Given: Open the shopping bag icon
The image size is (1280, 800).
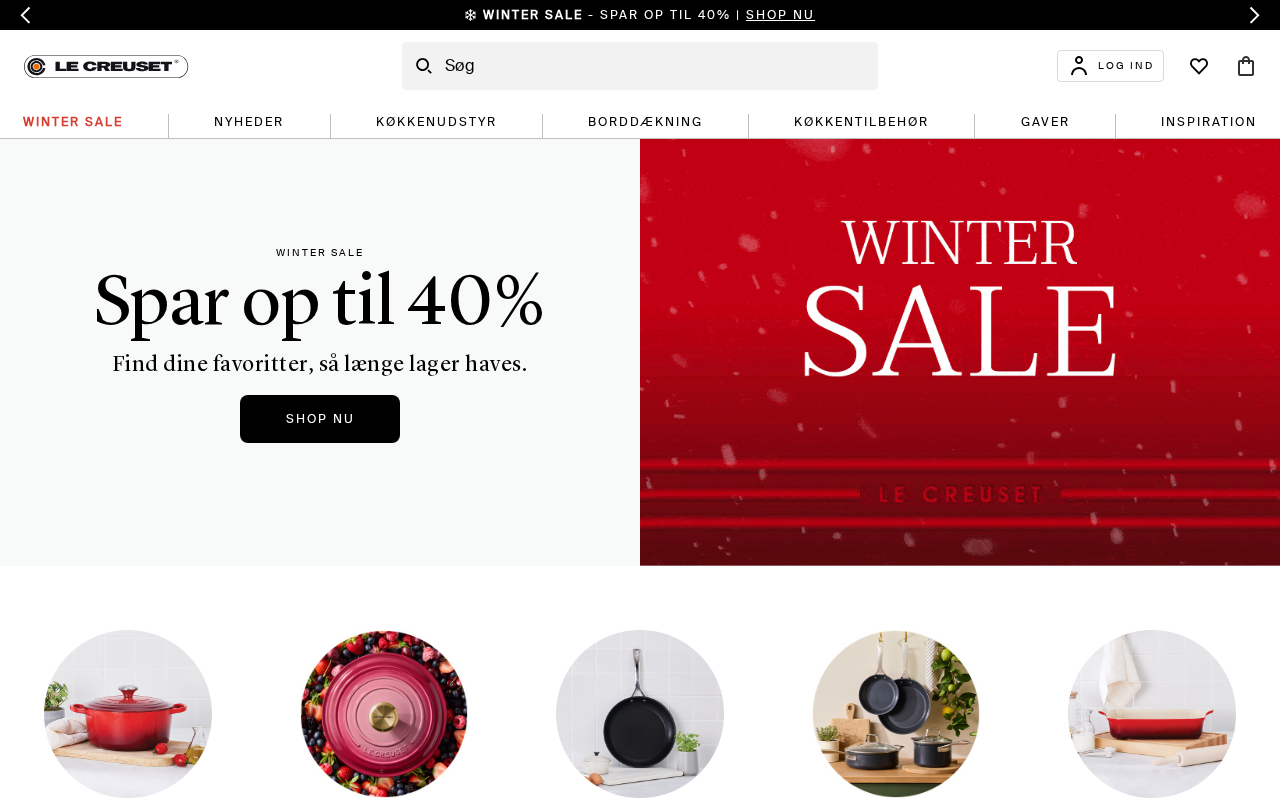Looking at the screenshot, I should click(x=1246, y=66).
